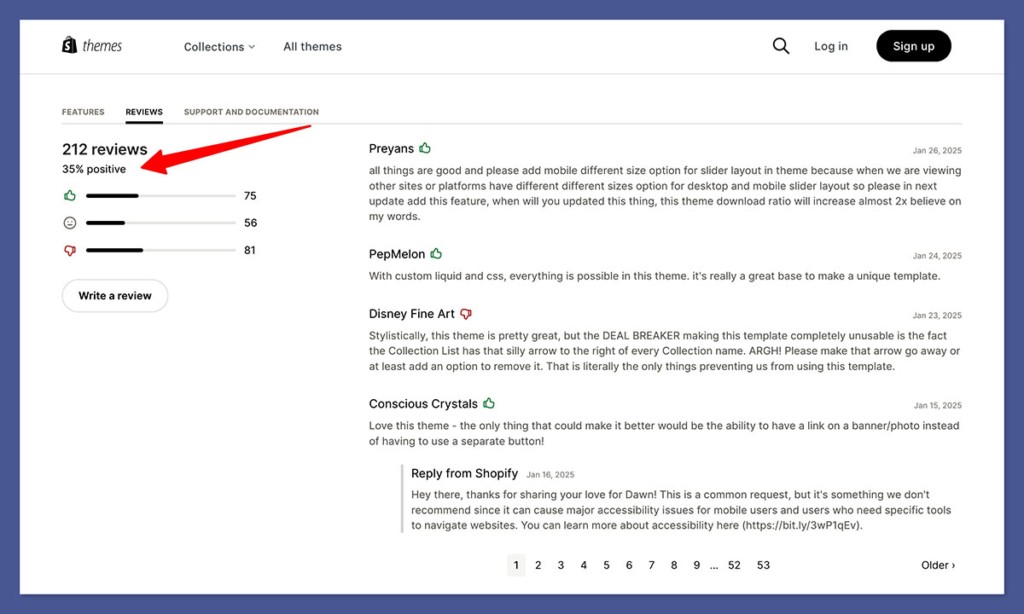Open the search magnifier icon

(x=781, y=45)
